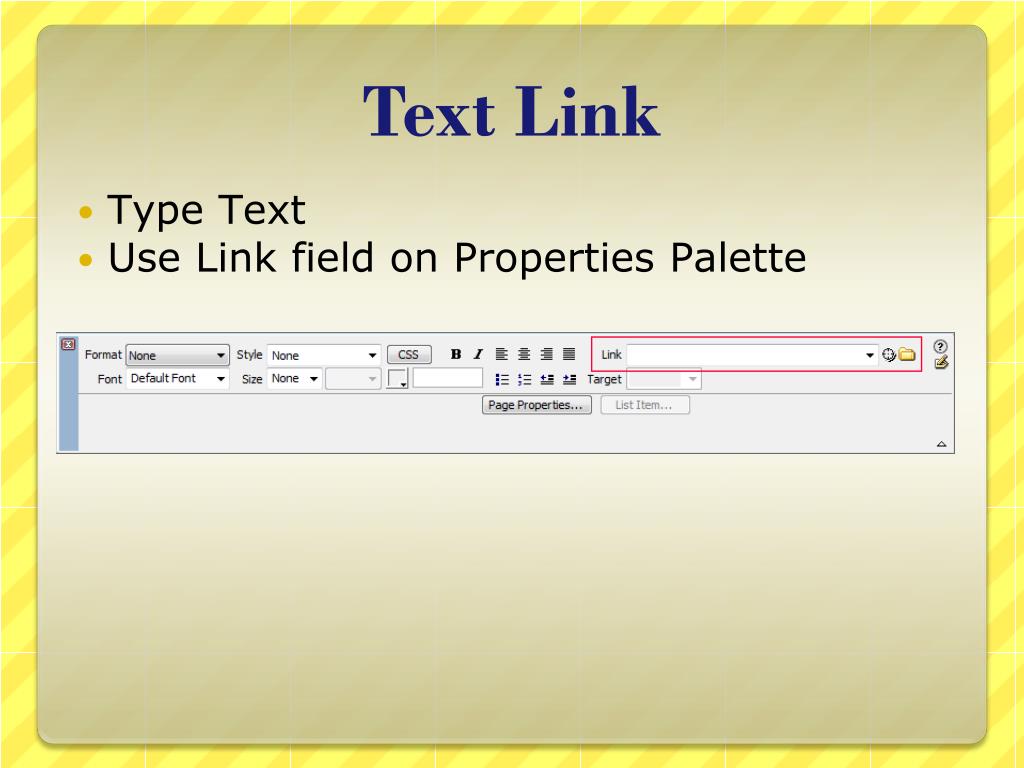1024x768 pixels.
Task: Open the disabled size units dropdown
Action: tap(353, 379)
